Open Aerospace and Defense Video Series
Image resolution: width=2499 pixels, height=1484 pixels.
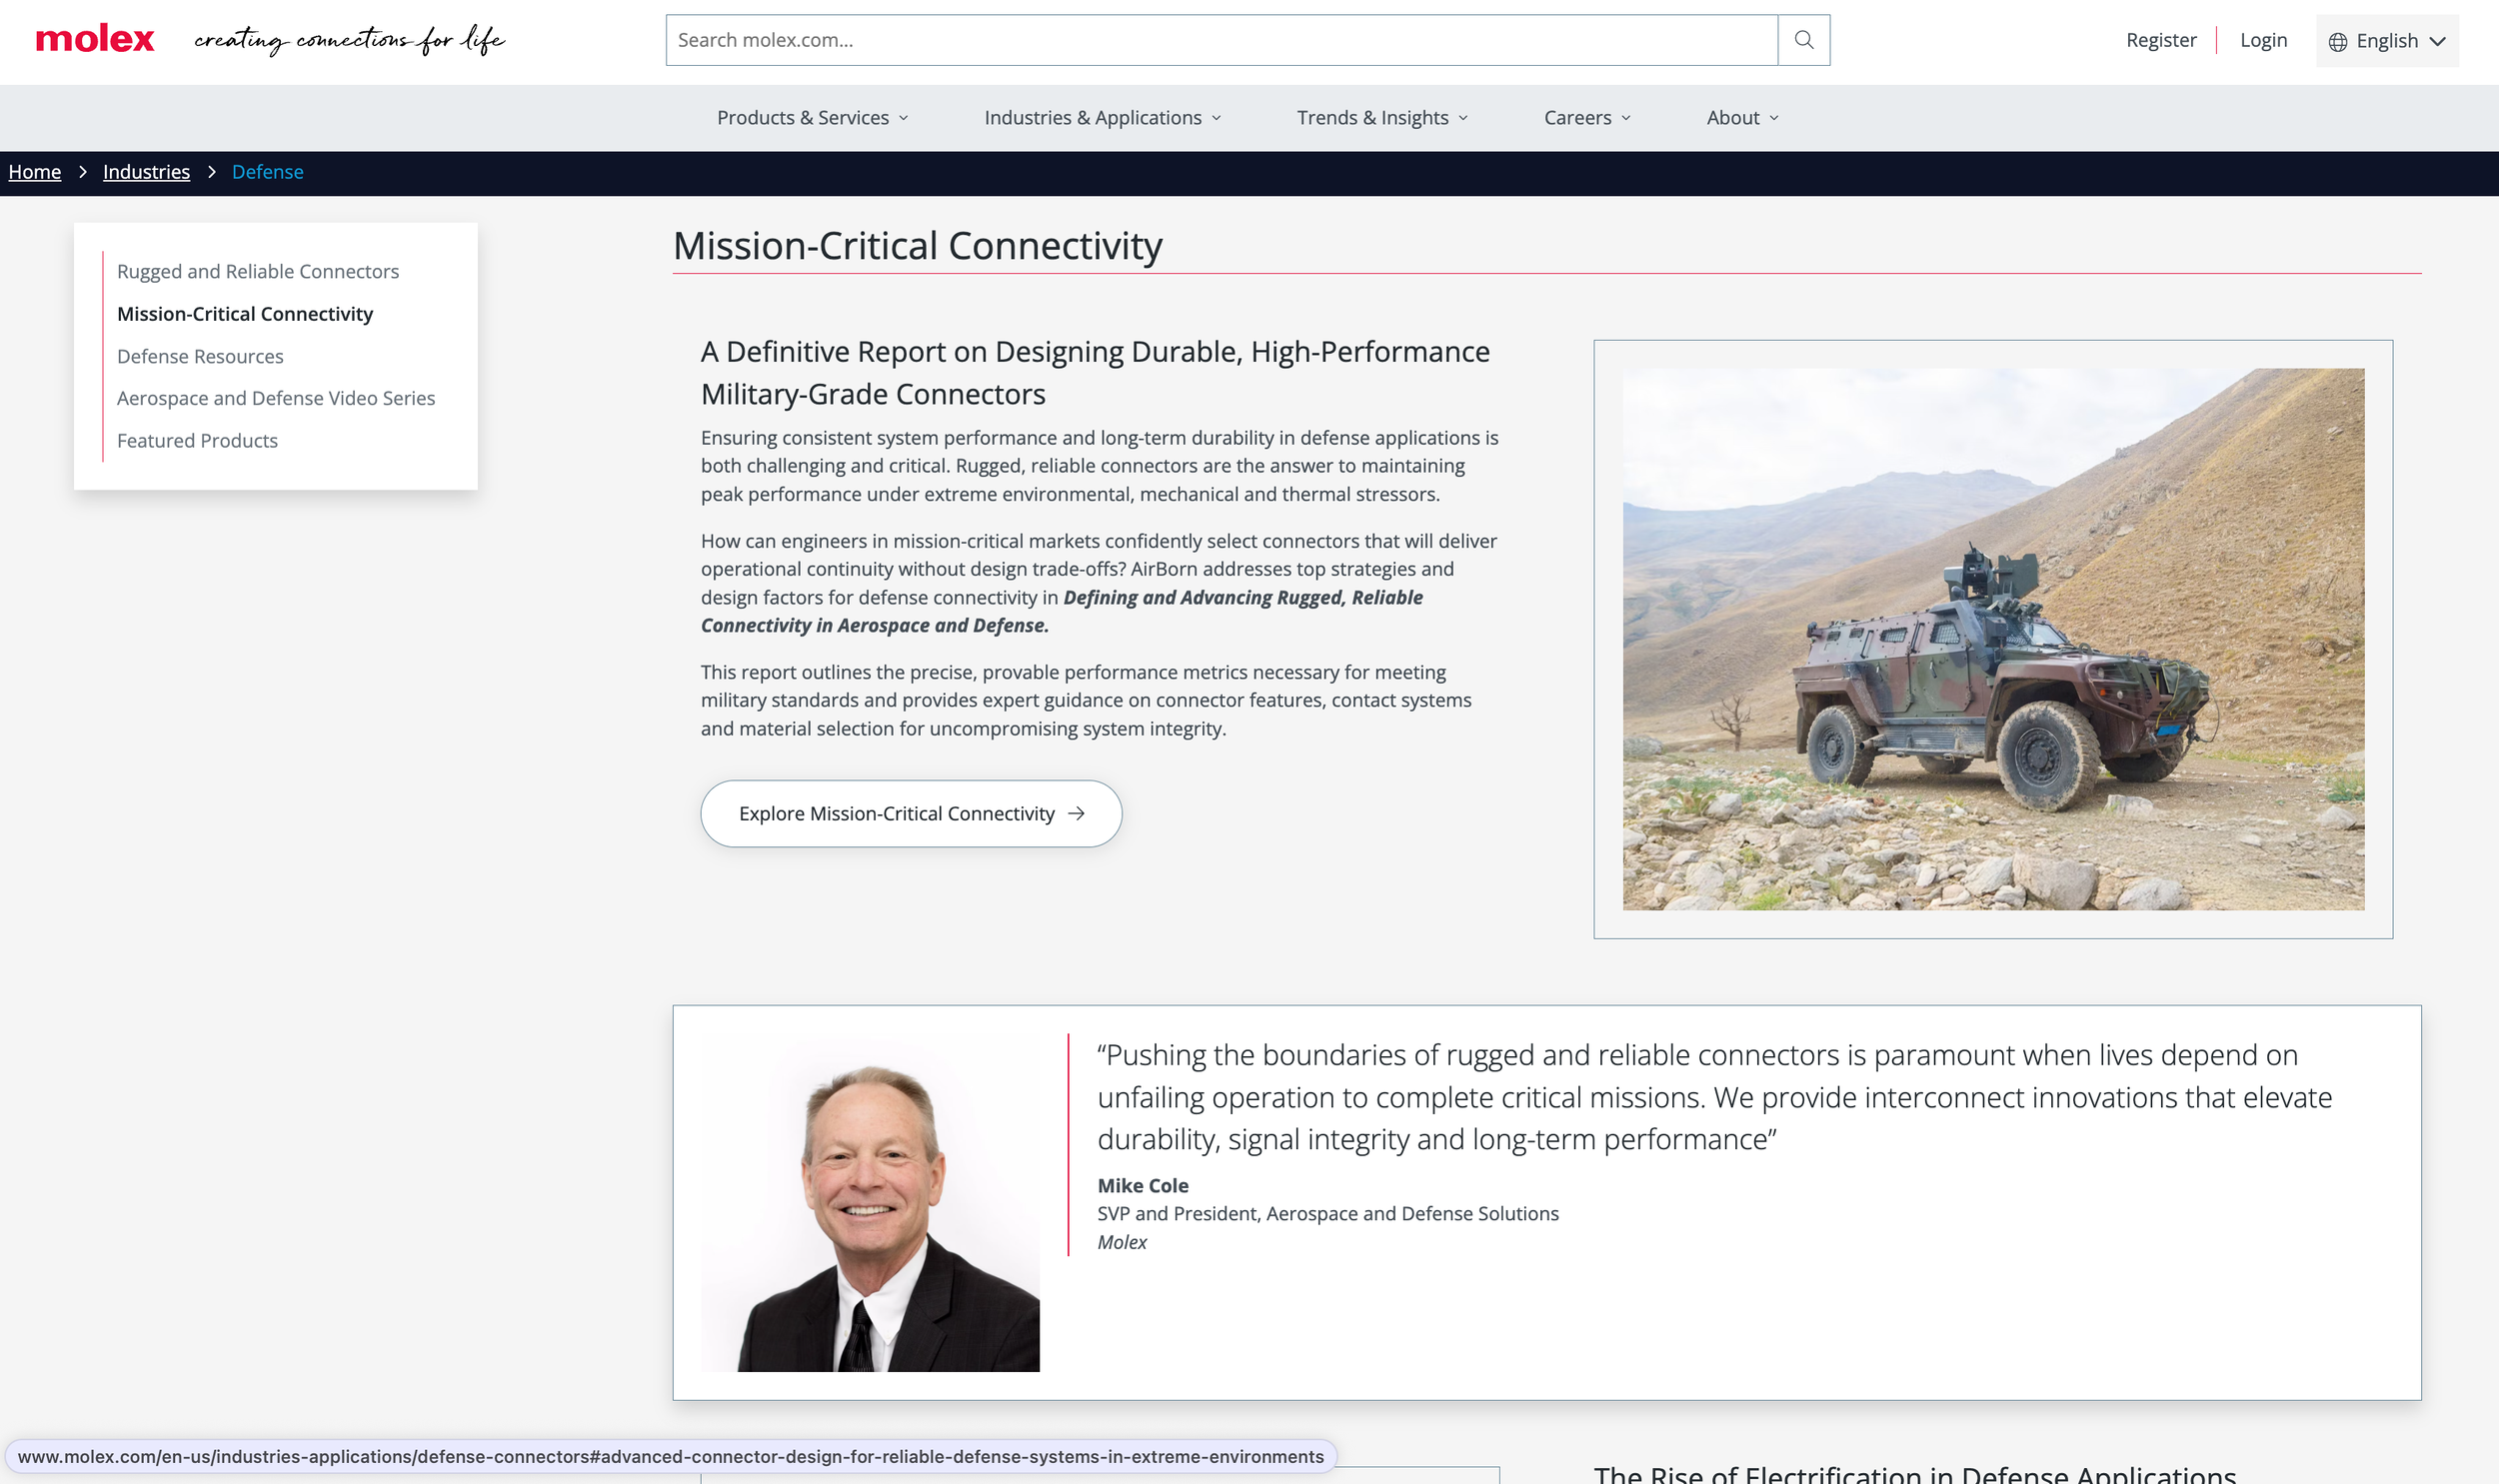275,398
